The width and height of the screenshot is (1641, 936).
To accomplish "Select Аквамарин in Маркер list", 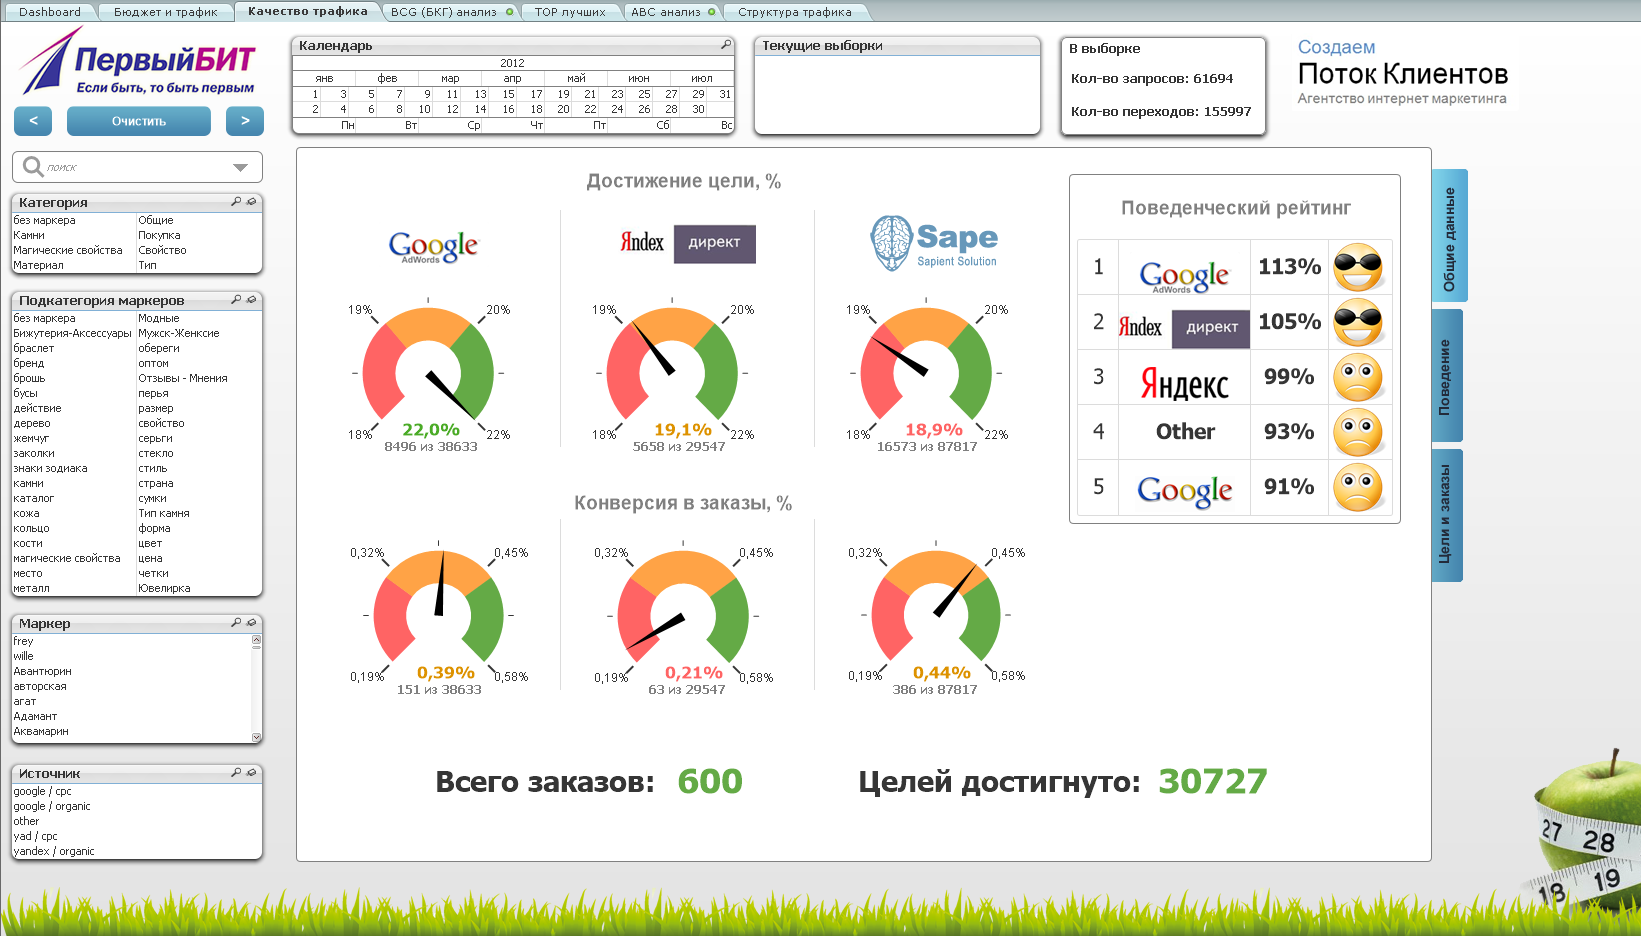I will tap(131, 731).
